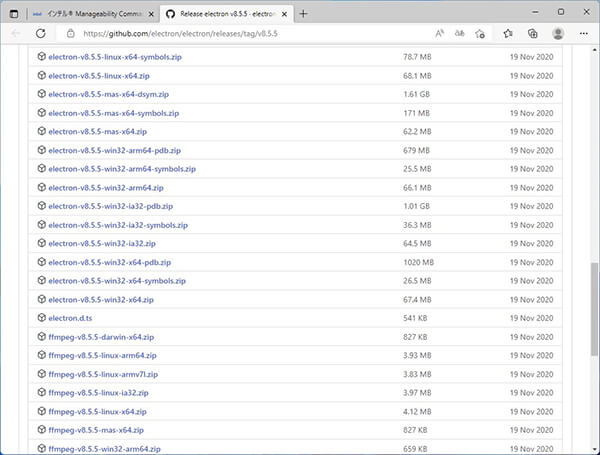Click the user profile avatar
The image size is (600, 455).
pos(558,34)
